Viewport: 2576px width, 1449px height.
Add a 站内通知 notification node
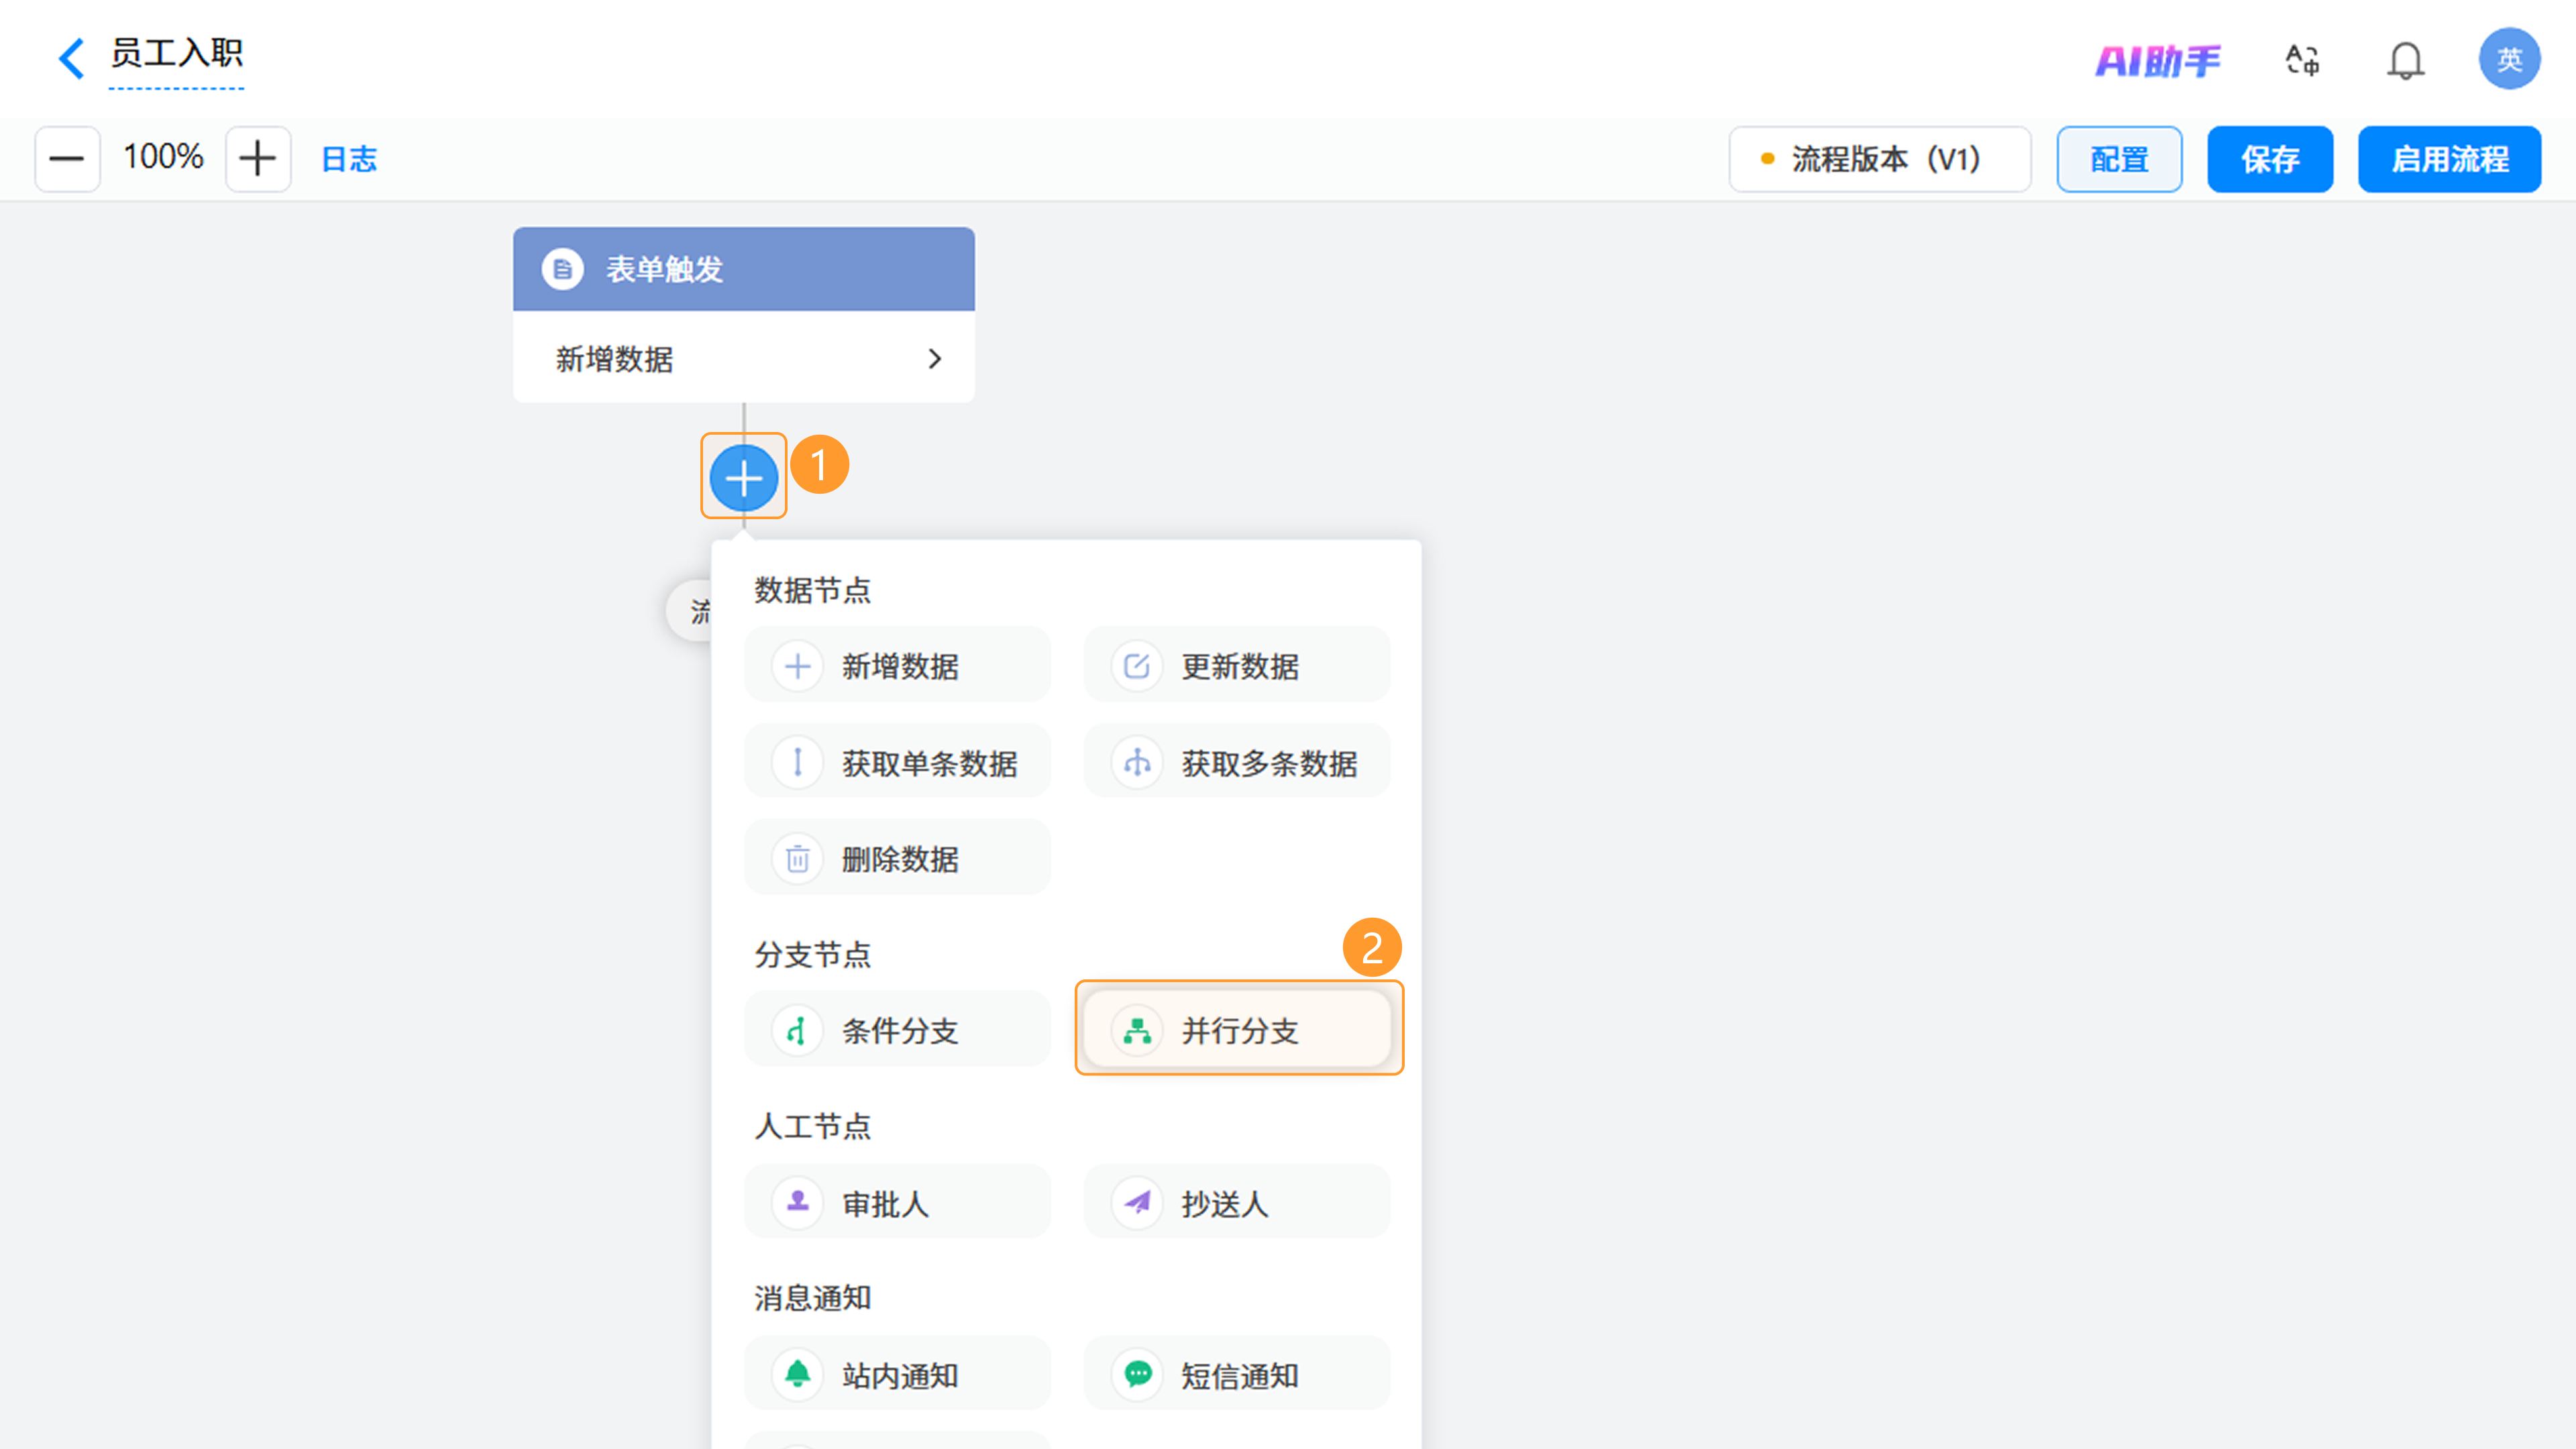(x=897, y=1374)
